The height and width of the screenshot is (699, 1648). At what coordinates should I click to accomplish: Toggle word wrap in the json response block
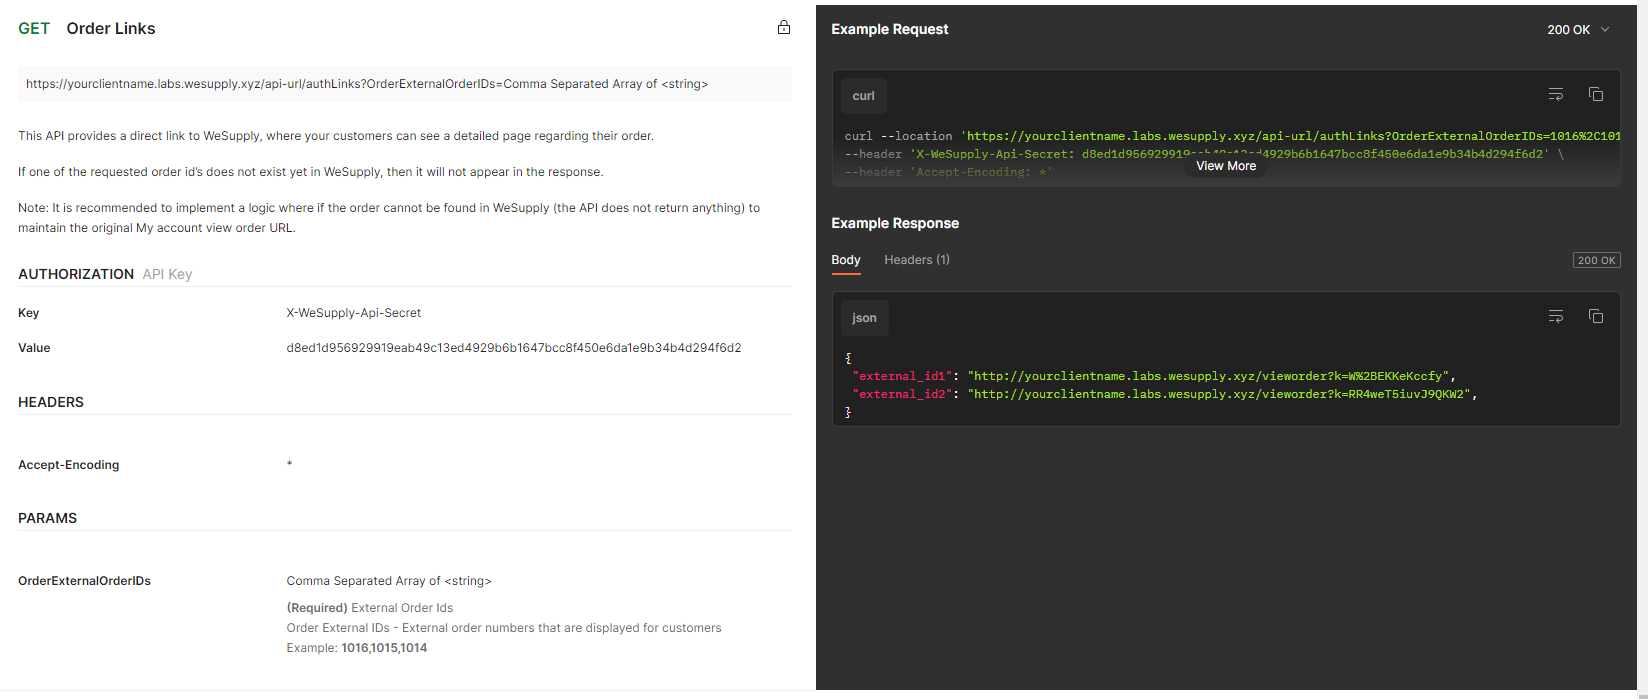1556,316
